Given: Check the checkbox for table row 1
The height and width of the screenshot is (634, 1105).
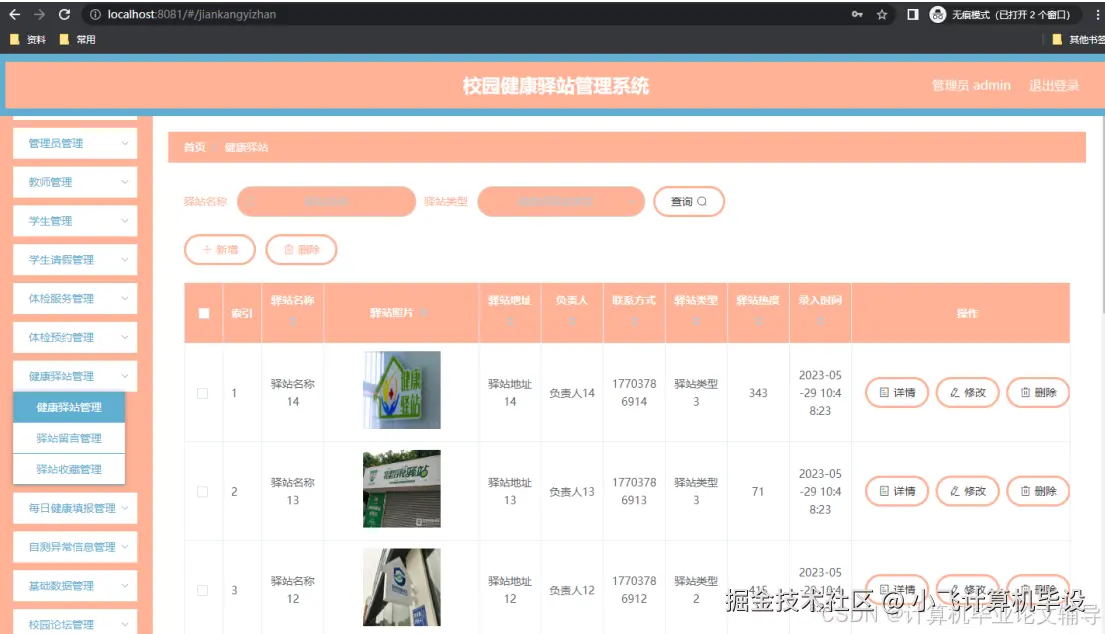Looking at the screenshot, I should click(x=203, y=392).
